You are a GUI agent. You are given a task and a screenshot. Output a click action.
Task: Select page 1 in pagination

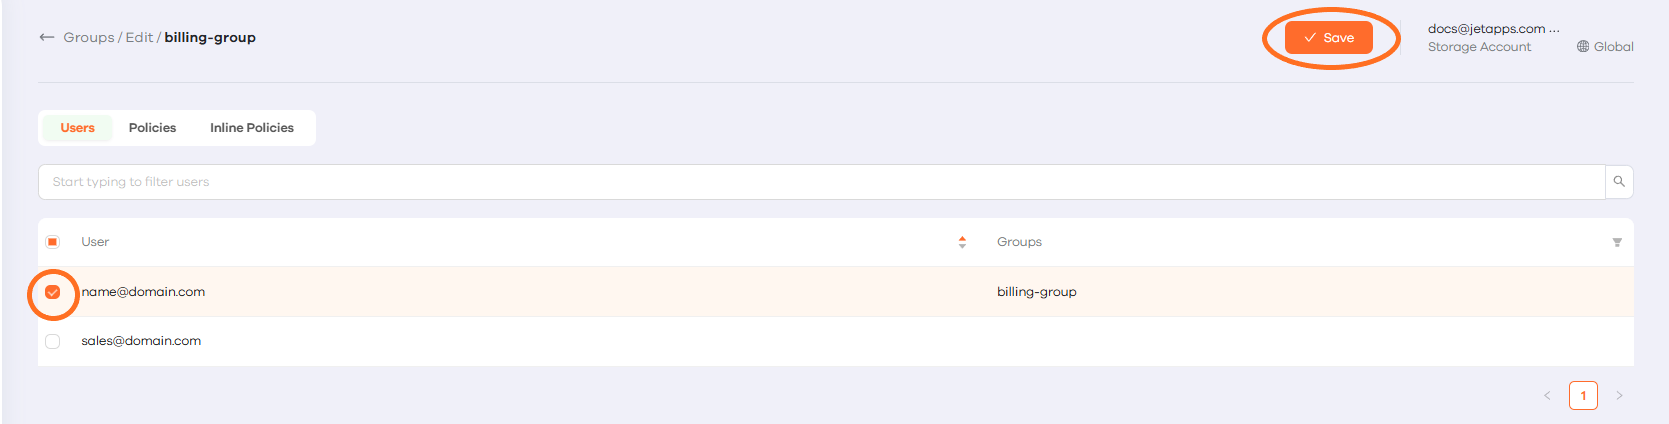pyautogui.click(x=1583, y=396)
